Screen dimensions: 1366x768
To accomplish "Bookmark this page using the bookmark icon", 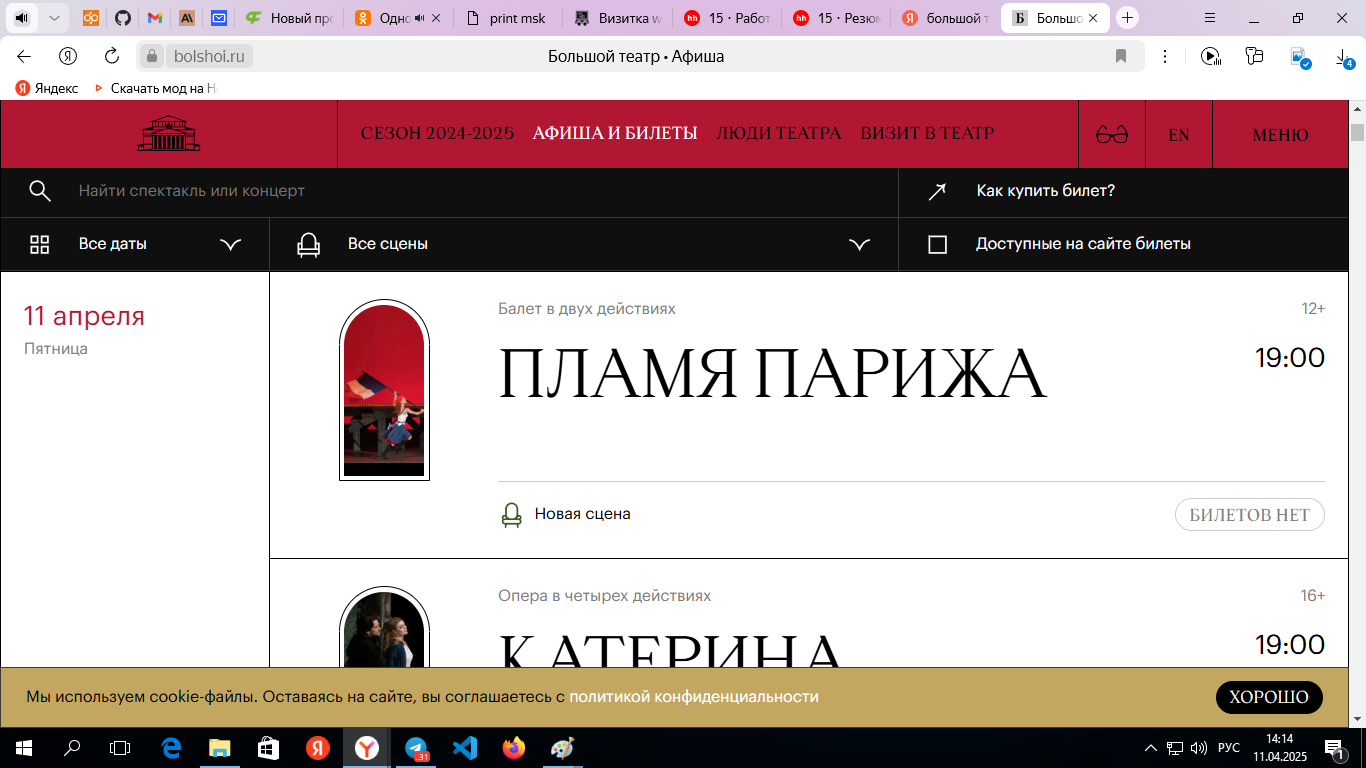I will pos(1121,56).
